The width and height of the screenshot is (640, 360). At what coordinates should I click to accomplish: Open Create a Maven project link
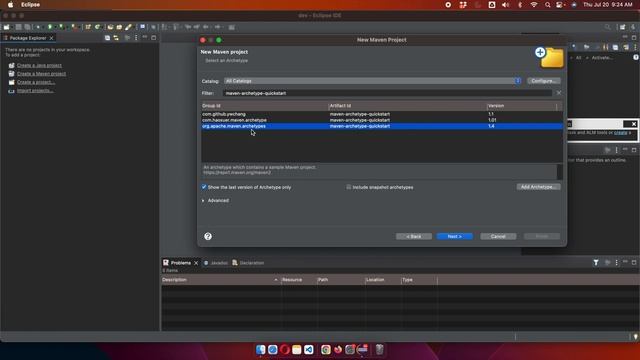41,74
